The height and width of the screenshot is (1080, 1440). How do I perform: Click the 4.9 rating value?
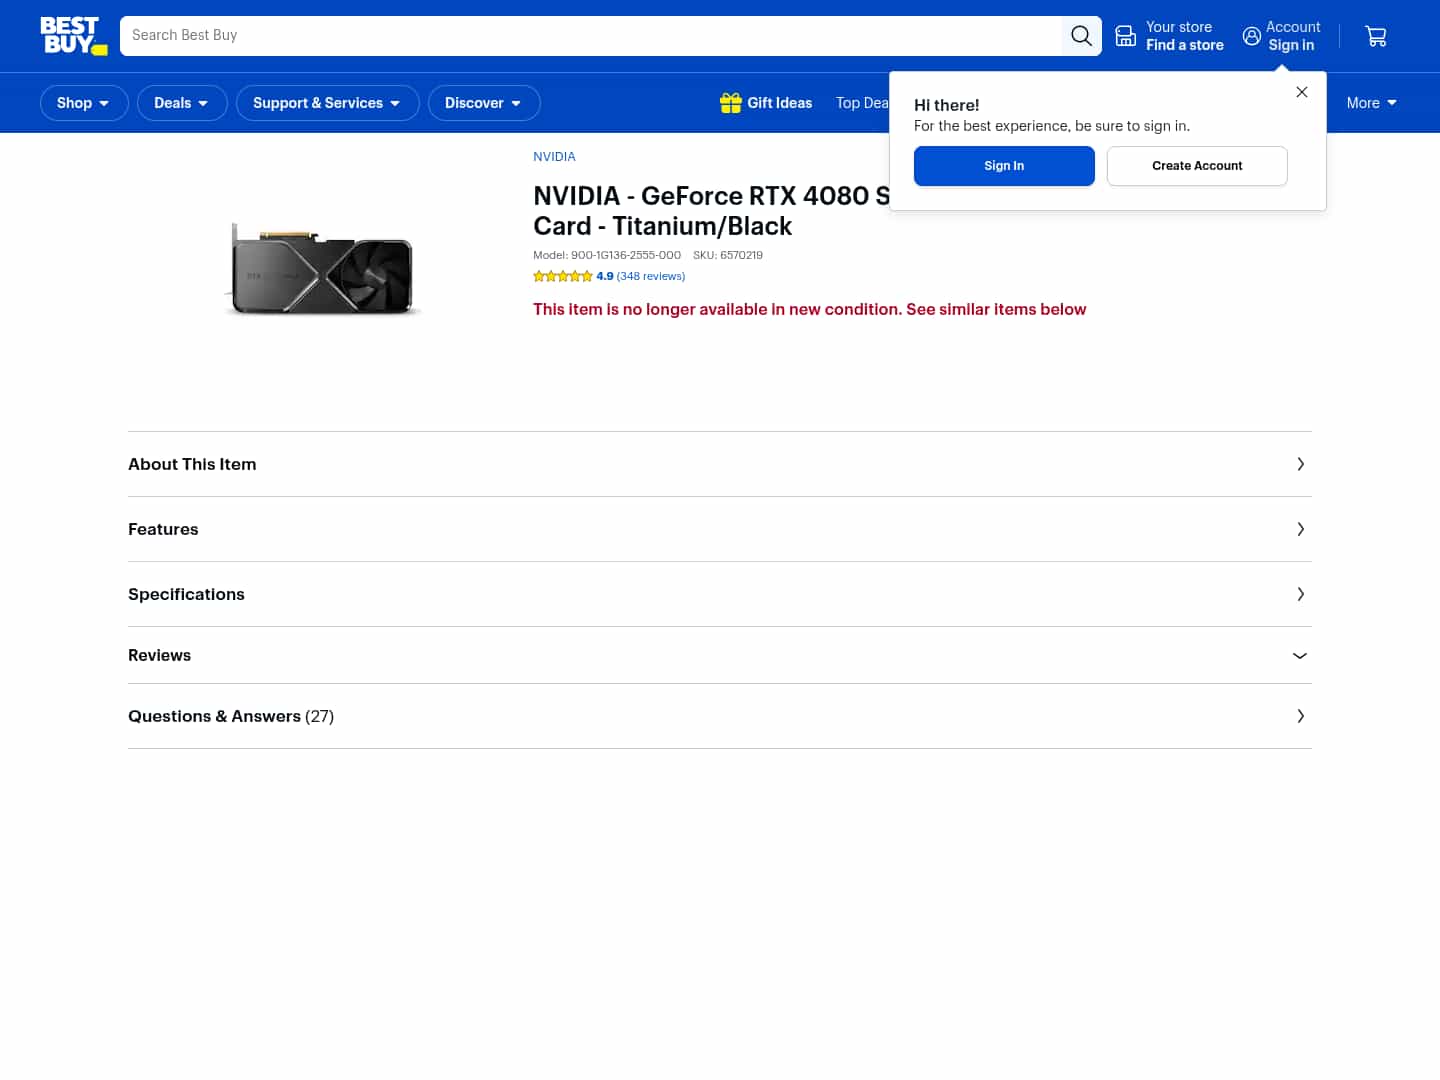[x=605, y=276]
